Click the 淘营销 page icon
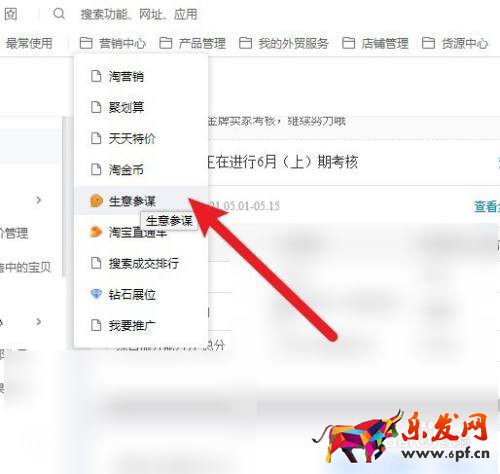Screen dimensions: 500x474 (96, 76)
